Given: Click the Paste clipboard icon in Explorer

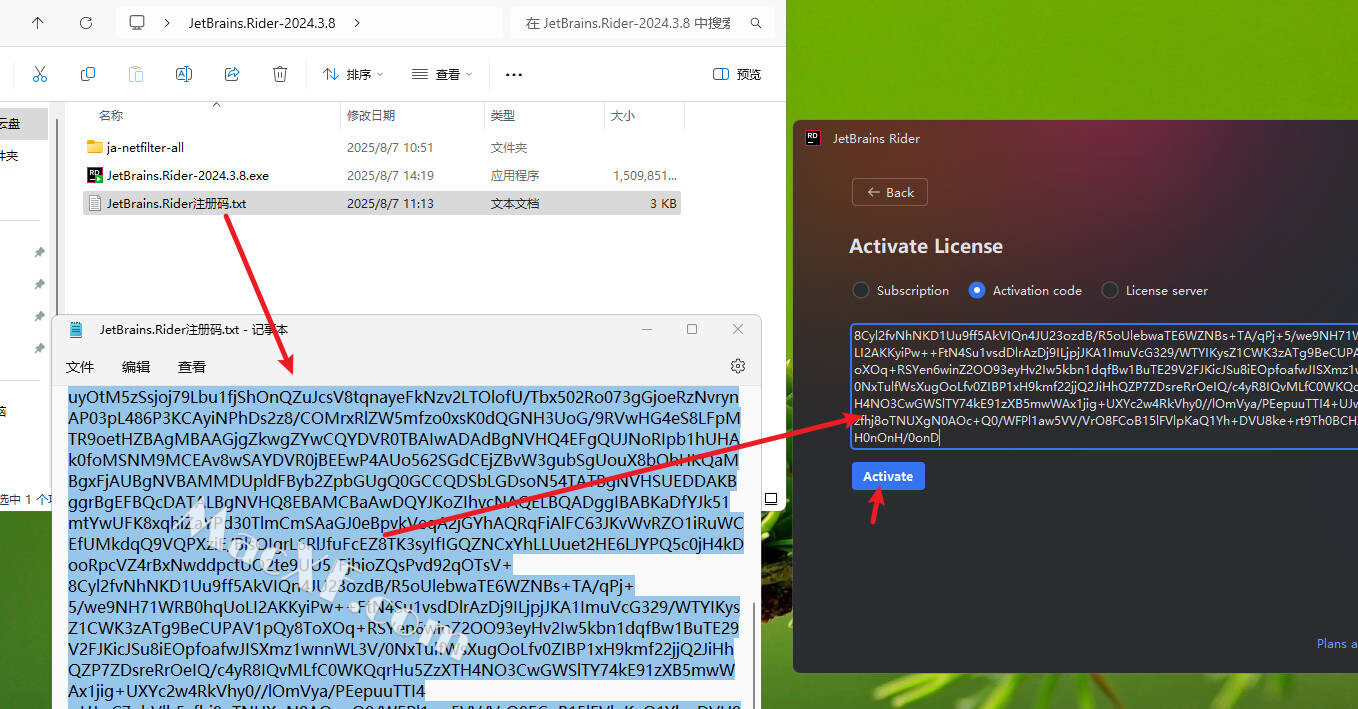Looking at the screenshot, I should (x=136, y=74).
